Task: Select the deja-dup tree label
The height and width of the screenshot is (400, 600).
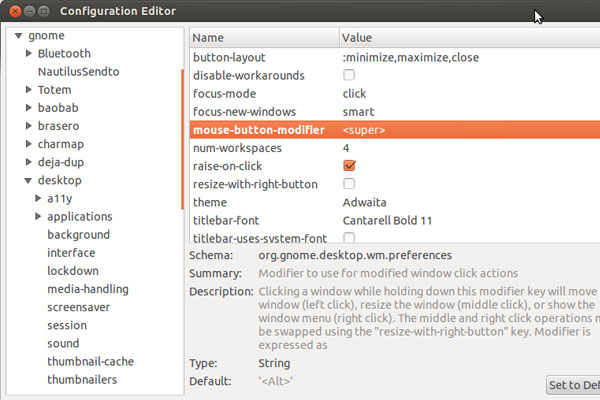Action: tap(60, 162)
